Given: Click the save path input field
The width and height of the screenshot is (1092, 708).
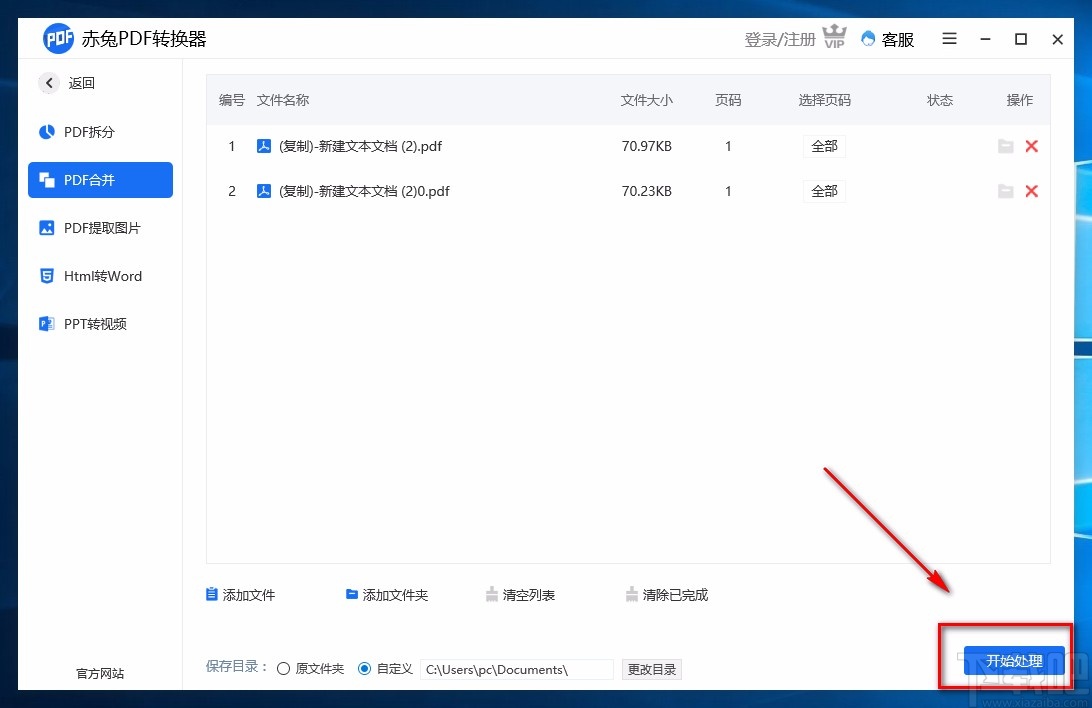Looking at the screenshot, I should [516, 669].
